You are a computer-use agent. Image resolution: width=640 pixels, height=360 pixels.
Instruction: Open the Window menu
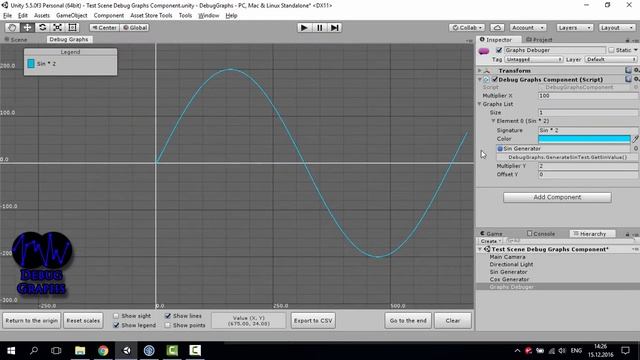click(x=209, y=16)
